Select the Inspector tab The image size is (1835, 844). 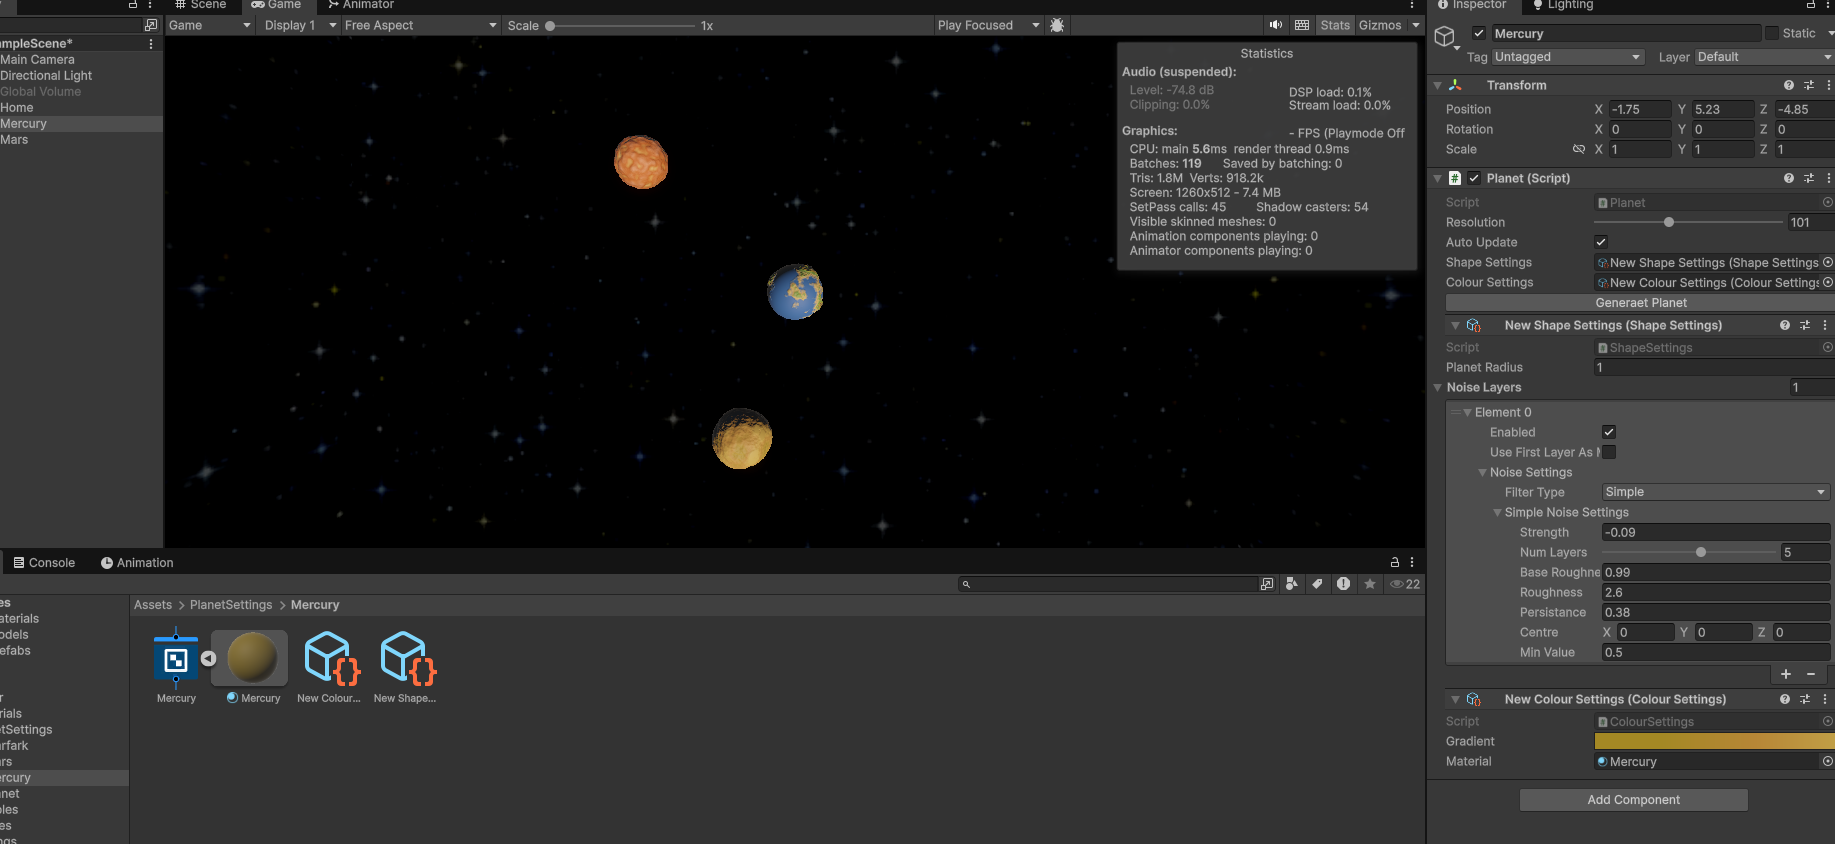(1471, 5)
